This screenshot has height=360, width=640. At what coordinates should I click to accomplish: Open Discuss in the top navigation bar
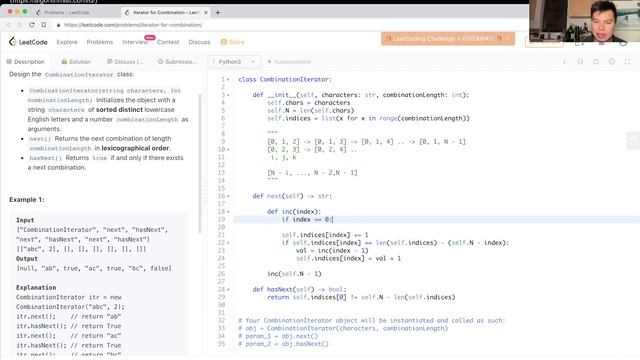click(x=199, y=42)
